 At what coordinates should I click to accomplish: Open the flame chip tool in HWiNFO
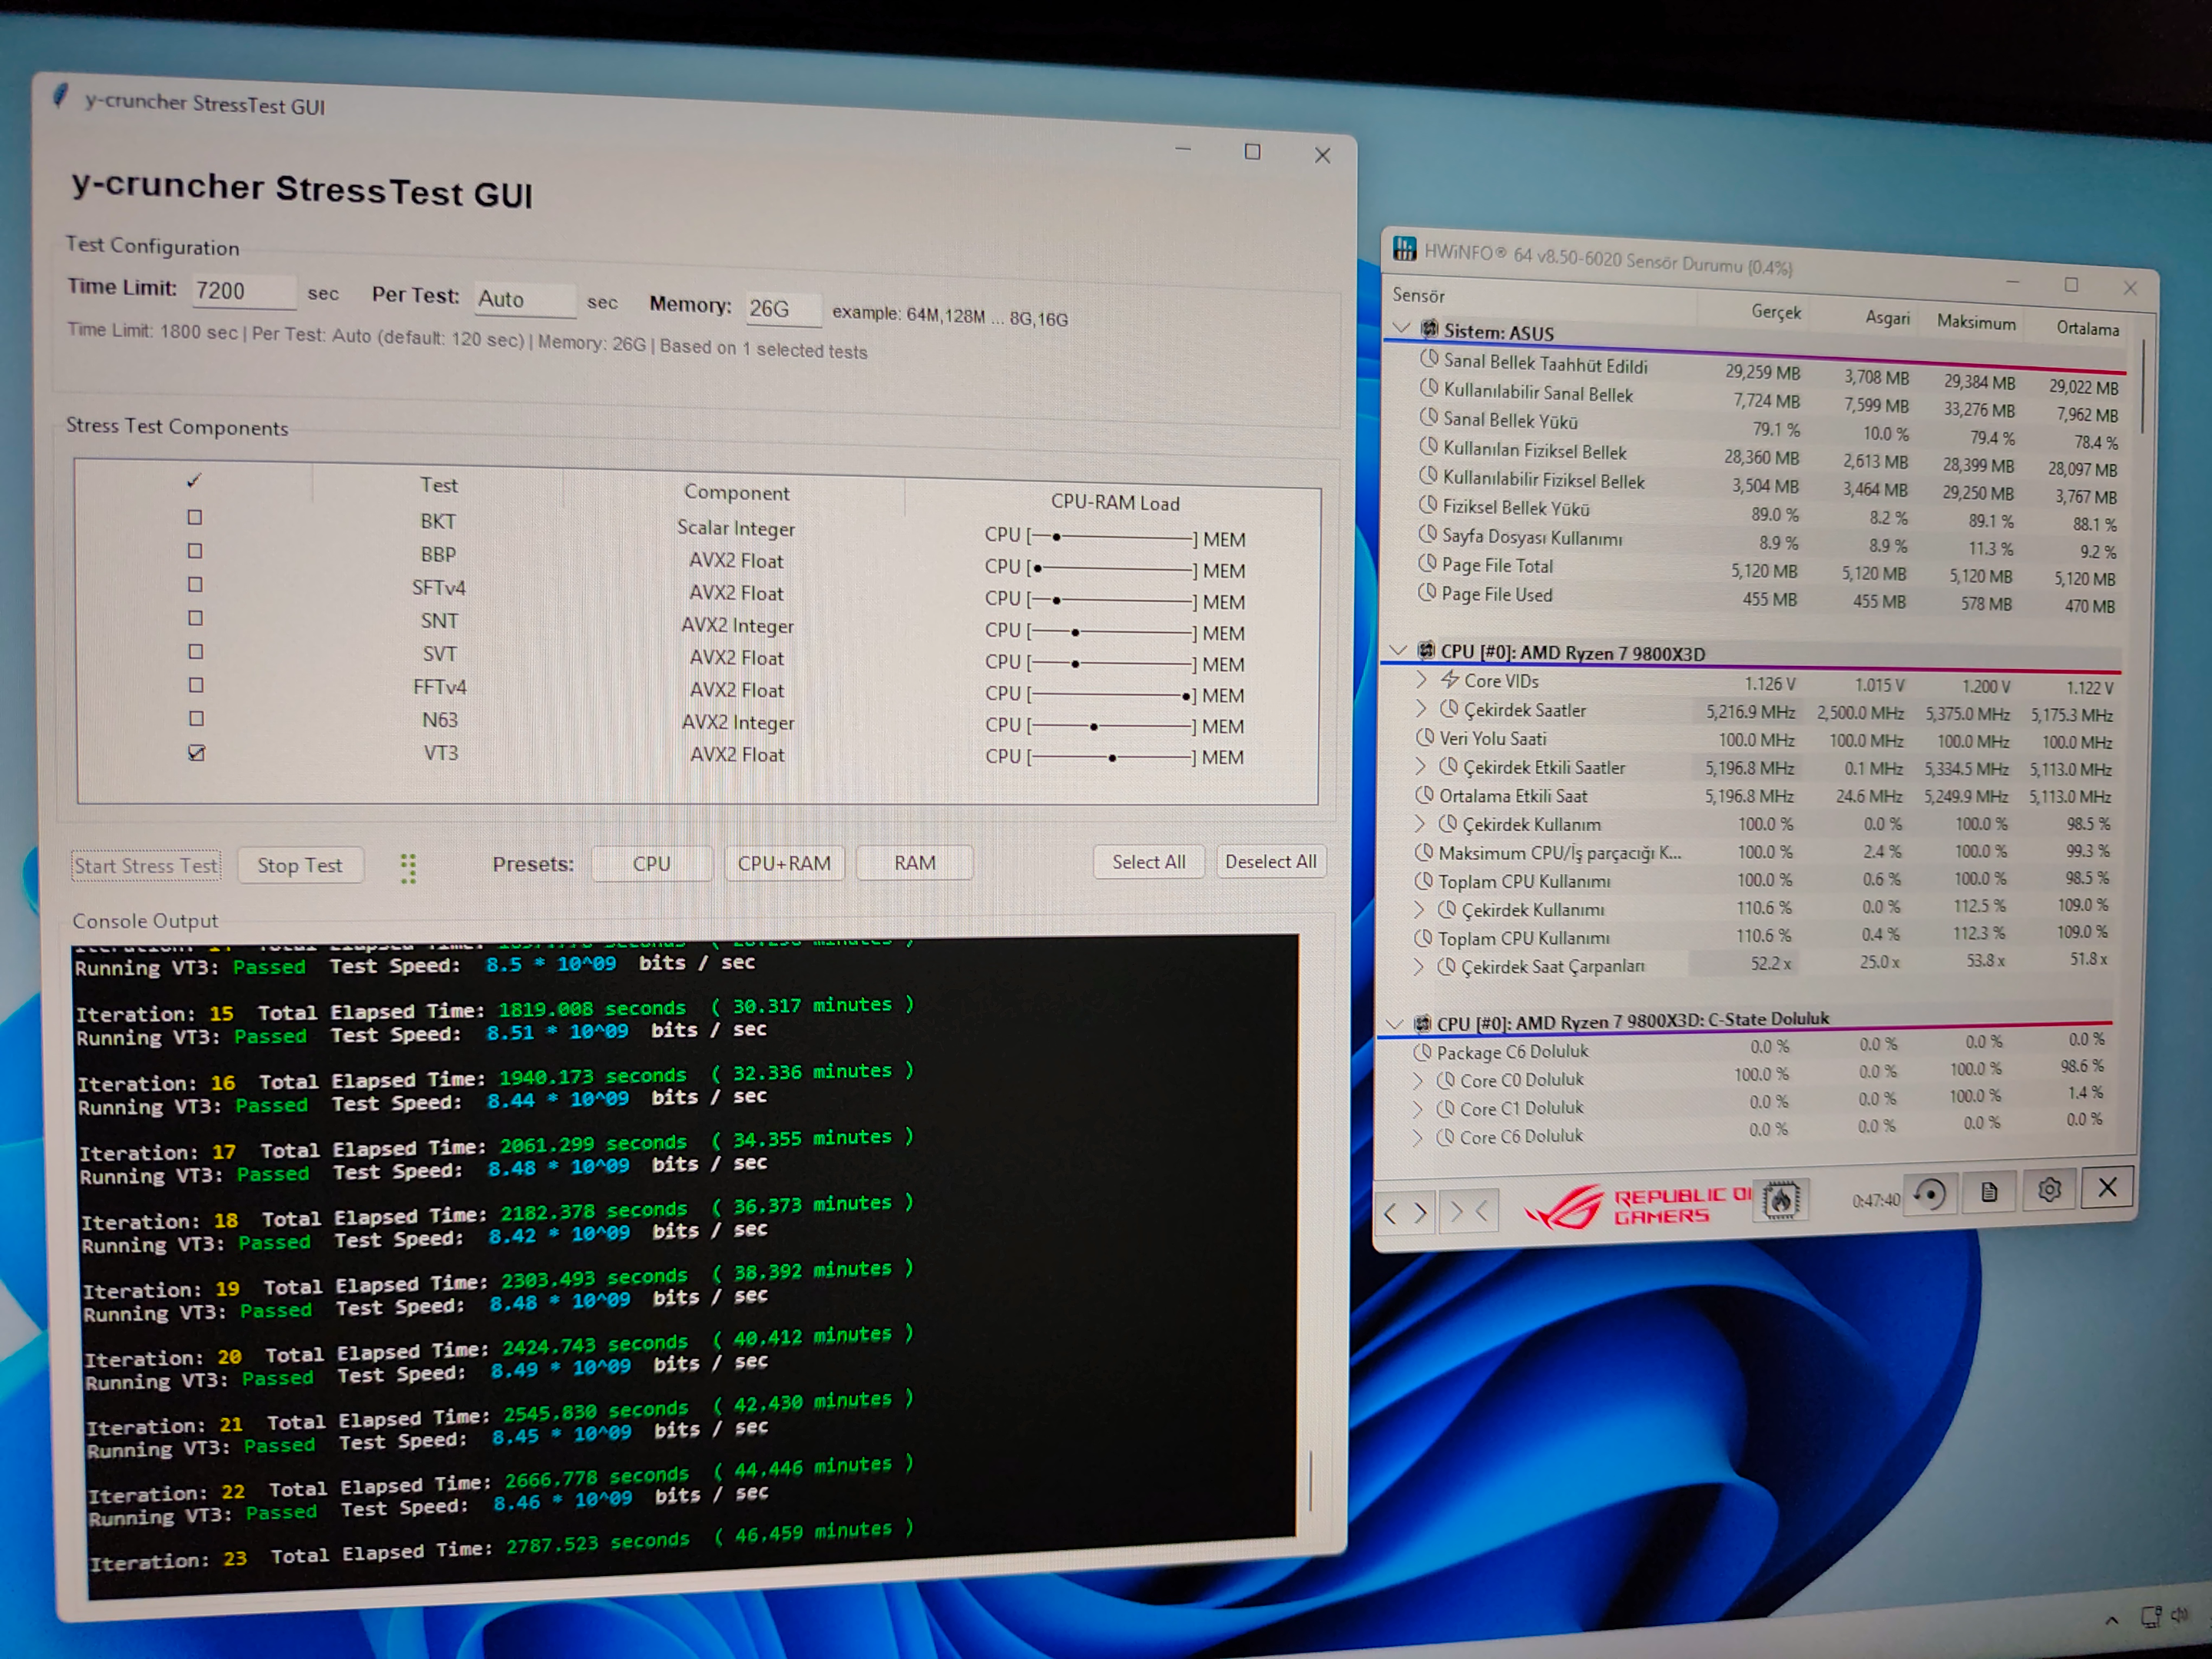coord(1781,1199)
